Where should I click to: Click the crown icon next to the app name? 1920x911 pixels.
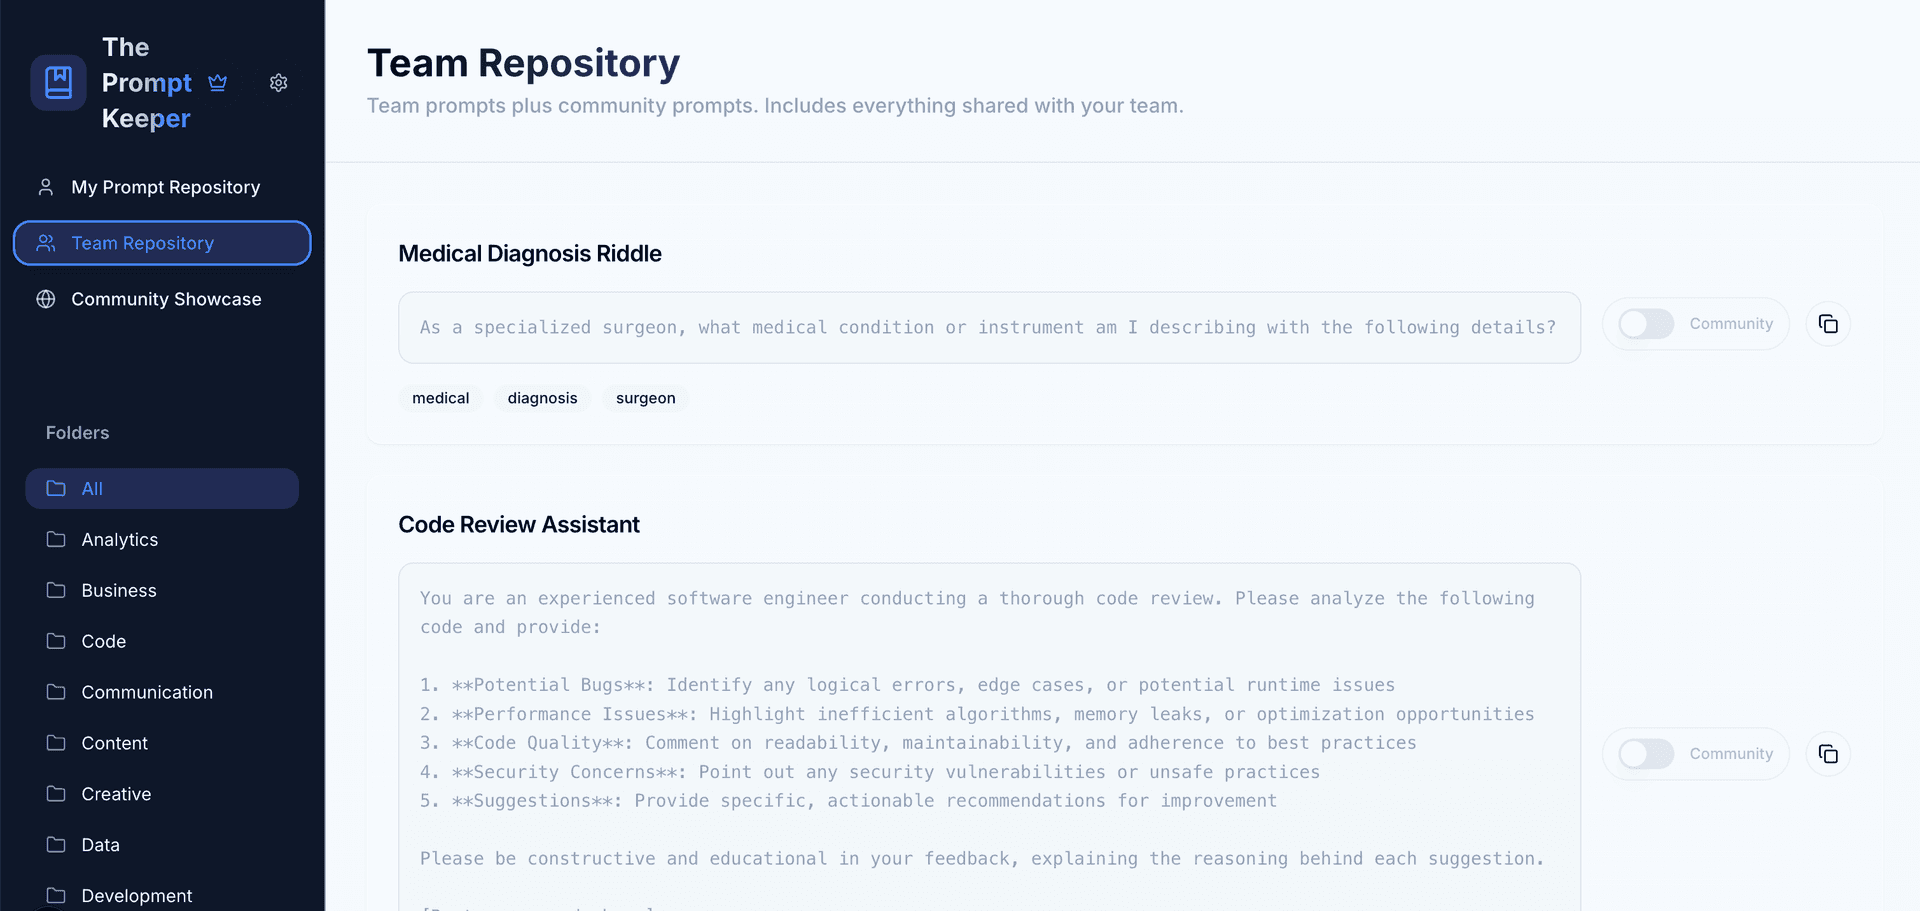[218, 82]
